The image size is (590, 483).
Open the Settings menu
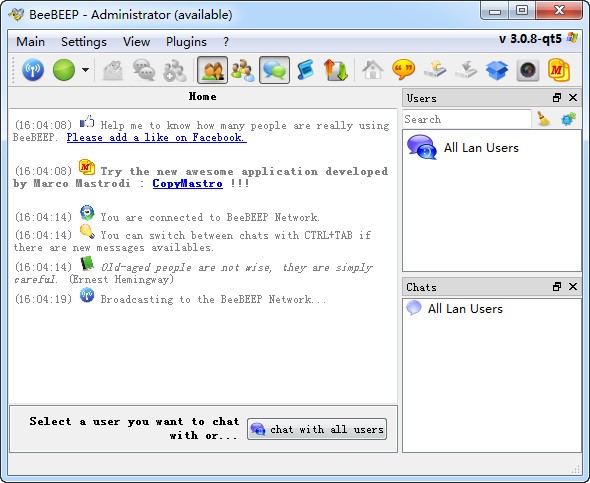pos(84,42)
